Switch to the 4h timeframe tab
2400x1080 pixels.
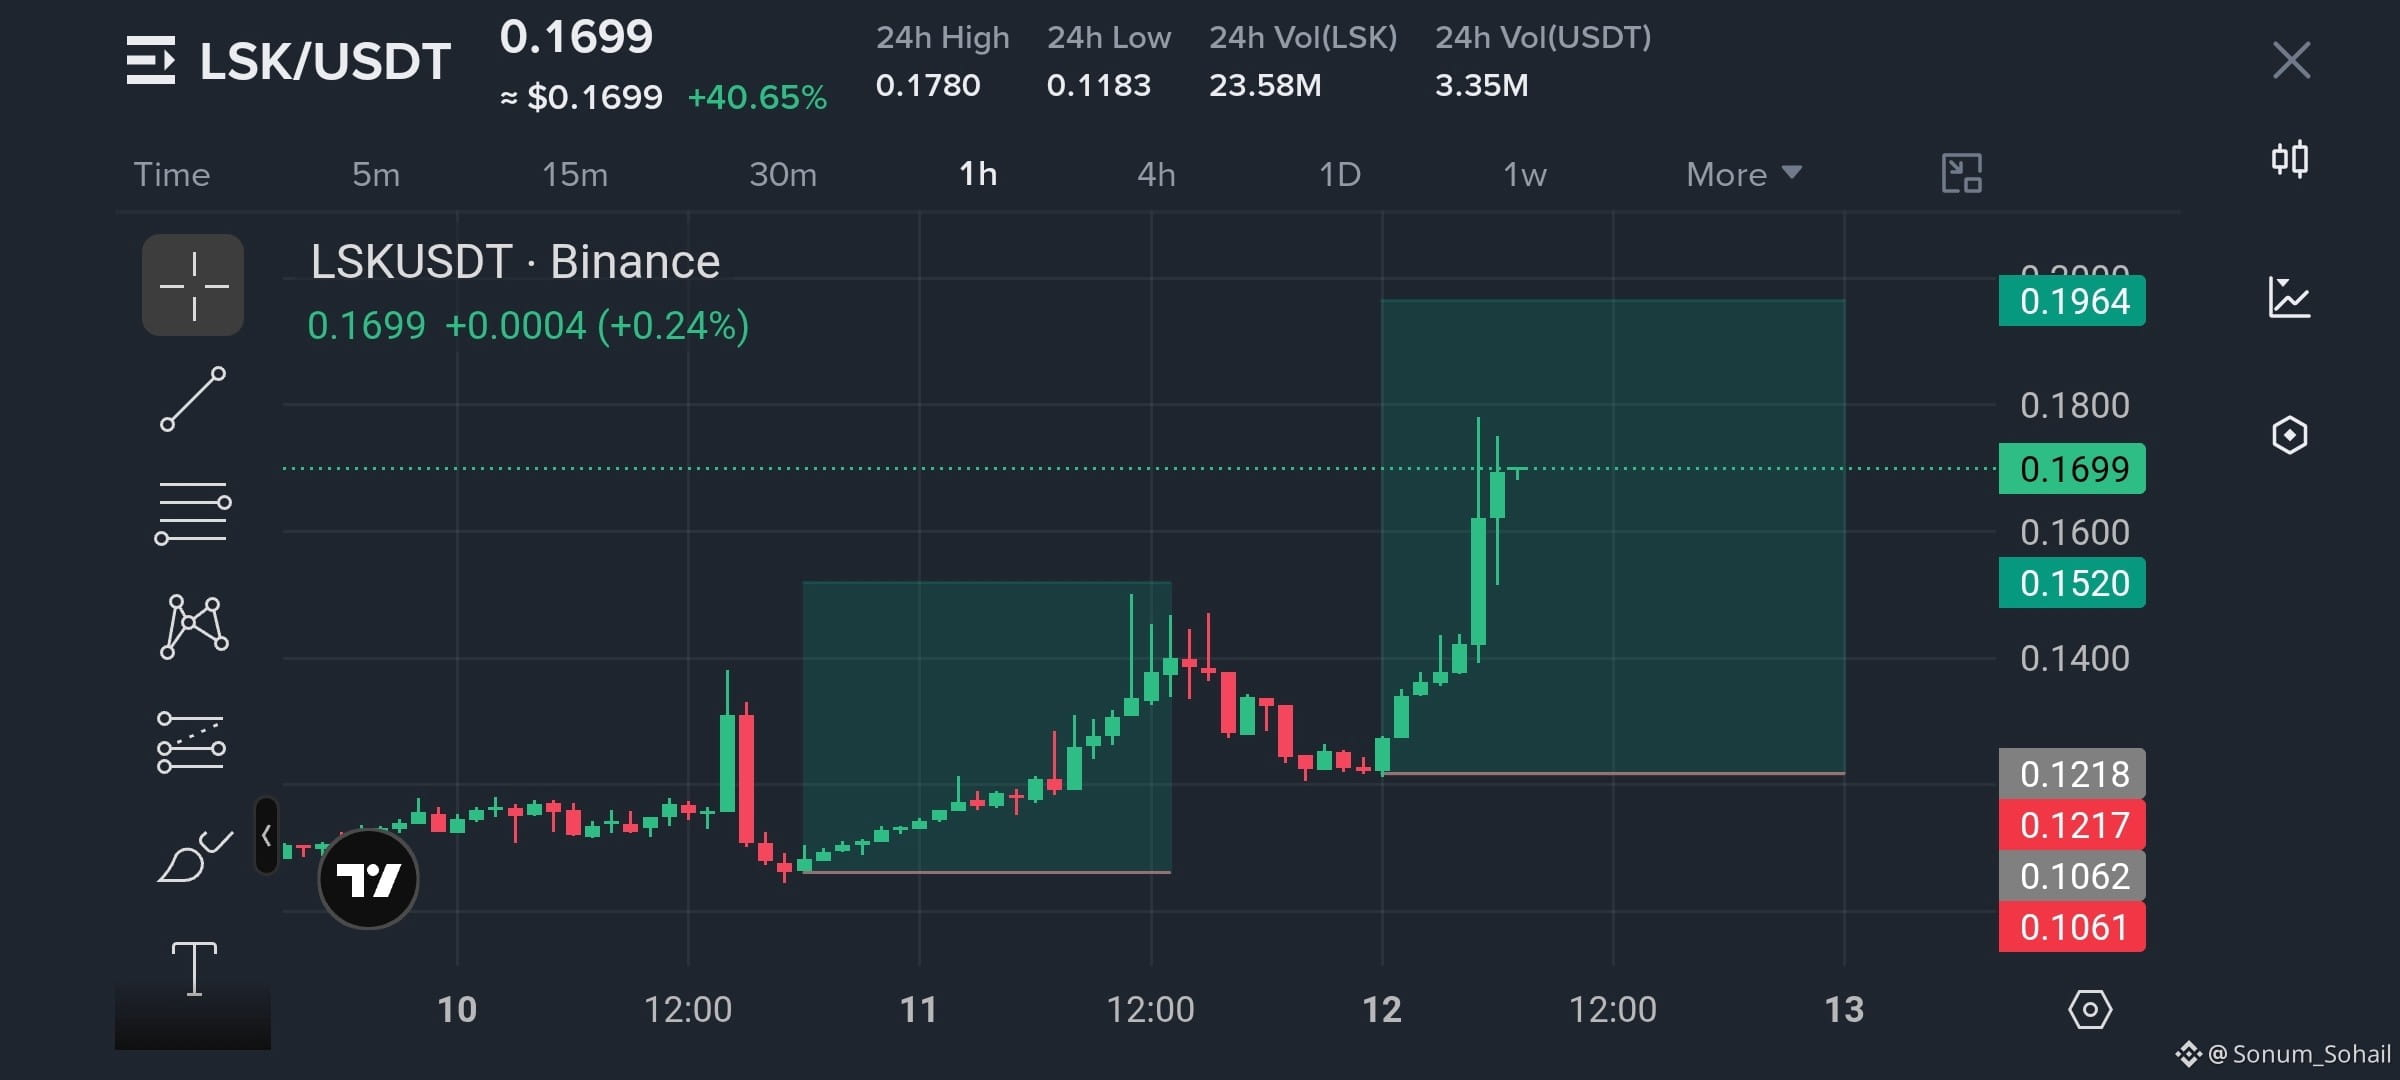1156,174
